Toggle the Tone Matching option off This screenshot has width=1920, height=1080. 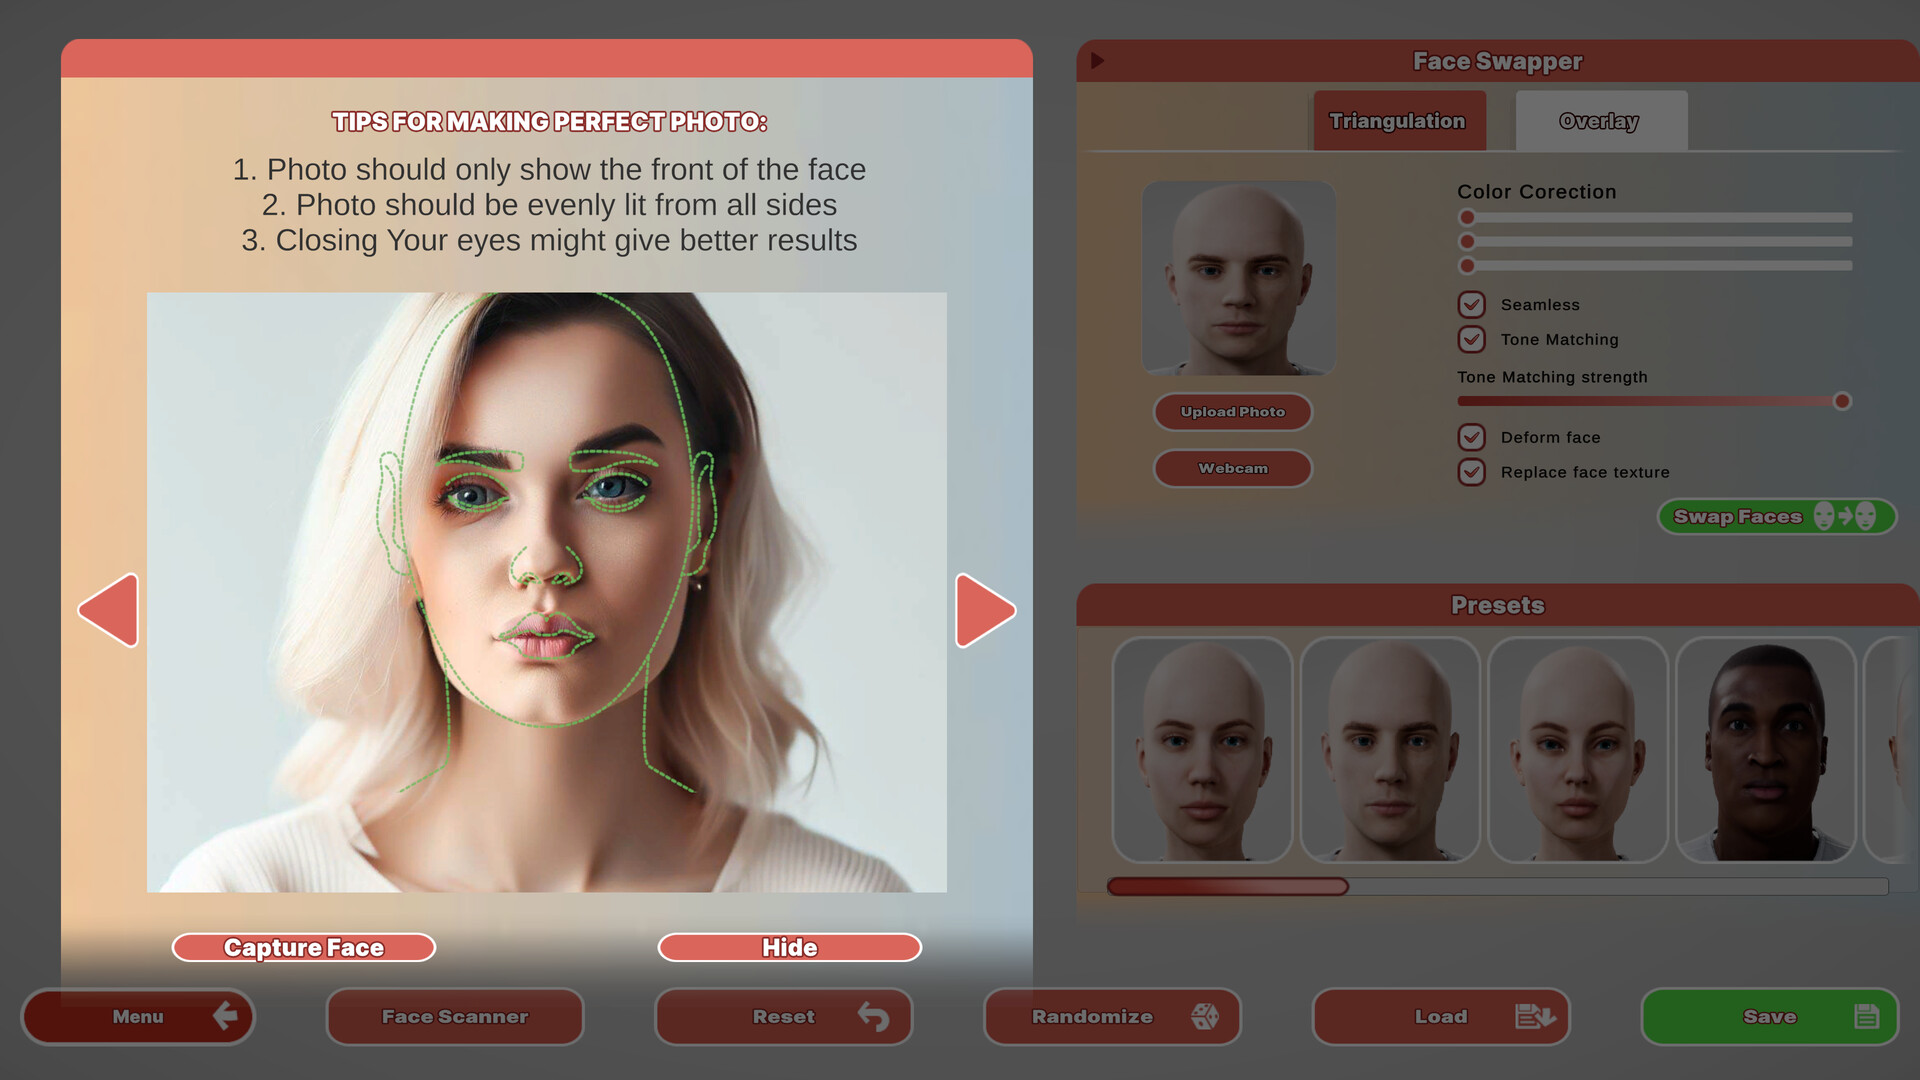1471,340
